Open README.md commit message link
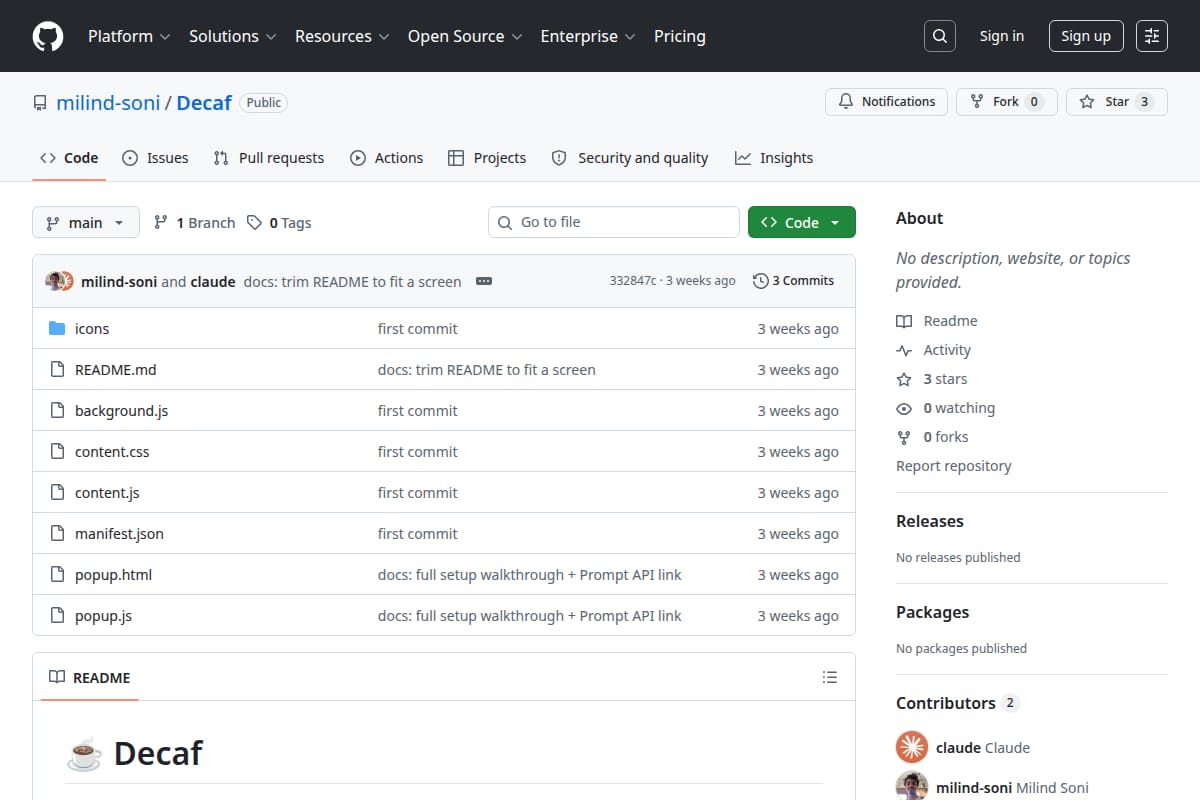The height and width of the screenshot is (800, 1200). coord(486,370)
